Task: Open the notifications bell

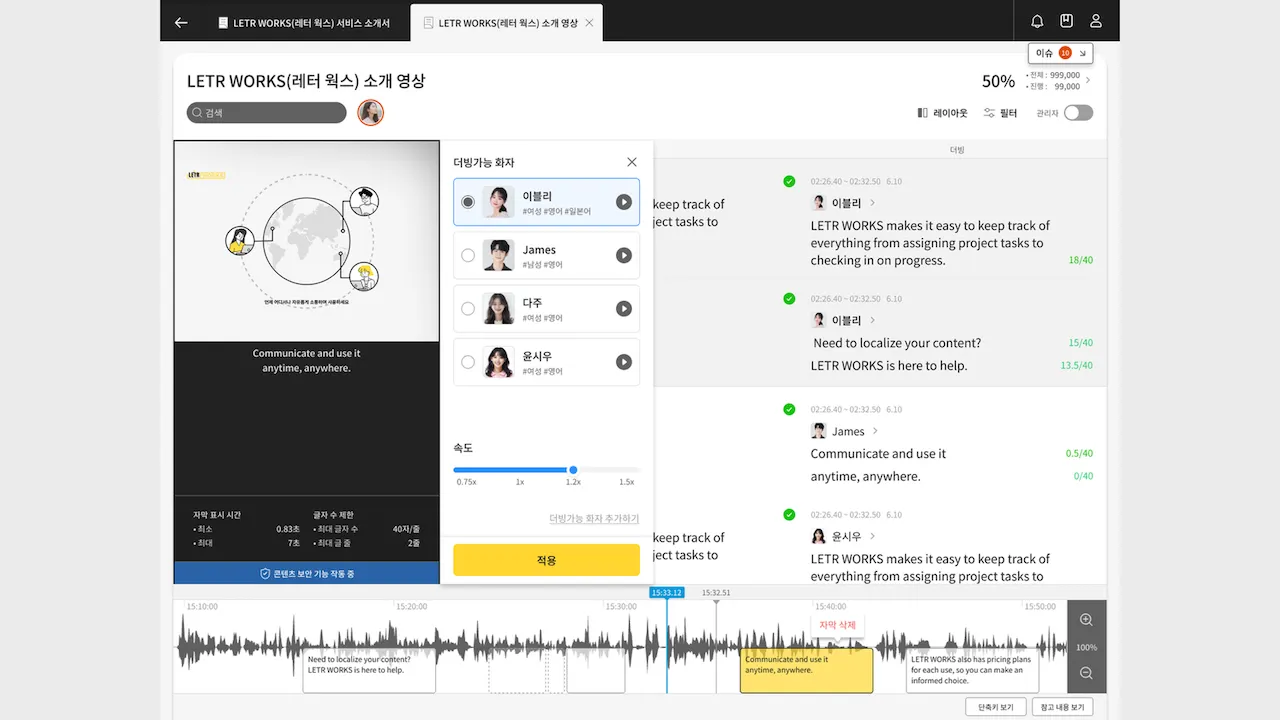Action: click(1037, 21)
